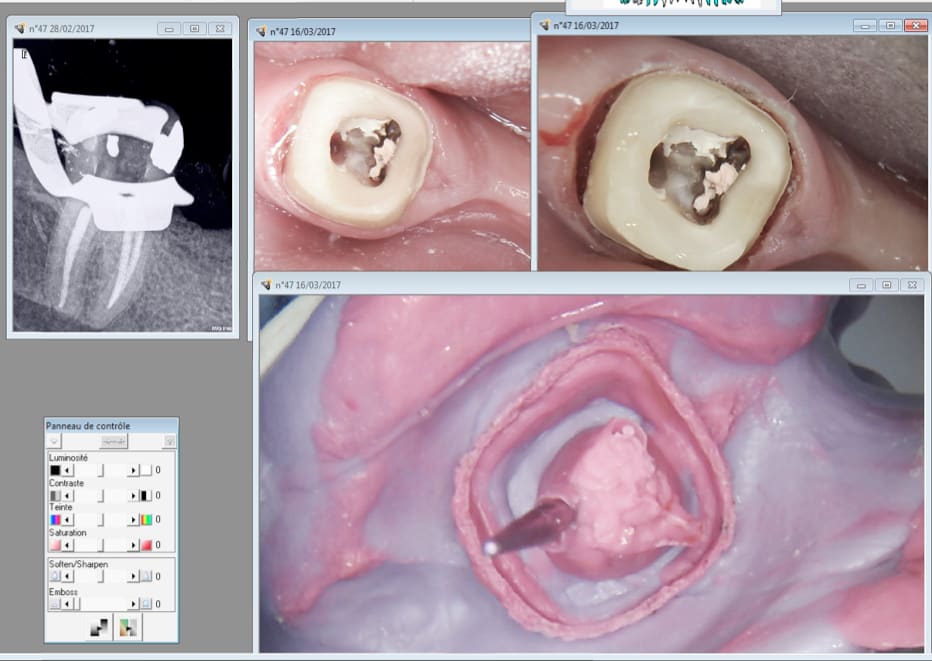Select the large bottom intraoral photo window
Viewport: 932px width, 661px height.
pos(560,285)
